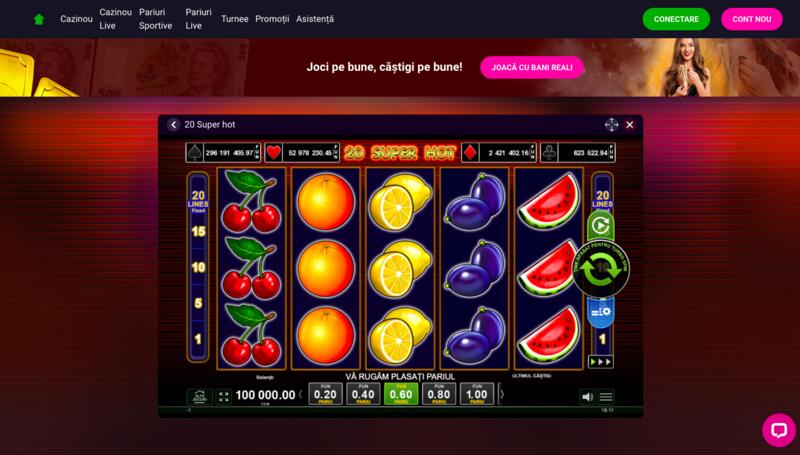
Task: Mute the game sound speaker icon
Action: click(x=587, y=396)
